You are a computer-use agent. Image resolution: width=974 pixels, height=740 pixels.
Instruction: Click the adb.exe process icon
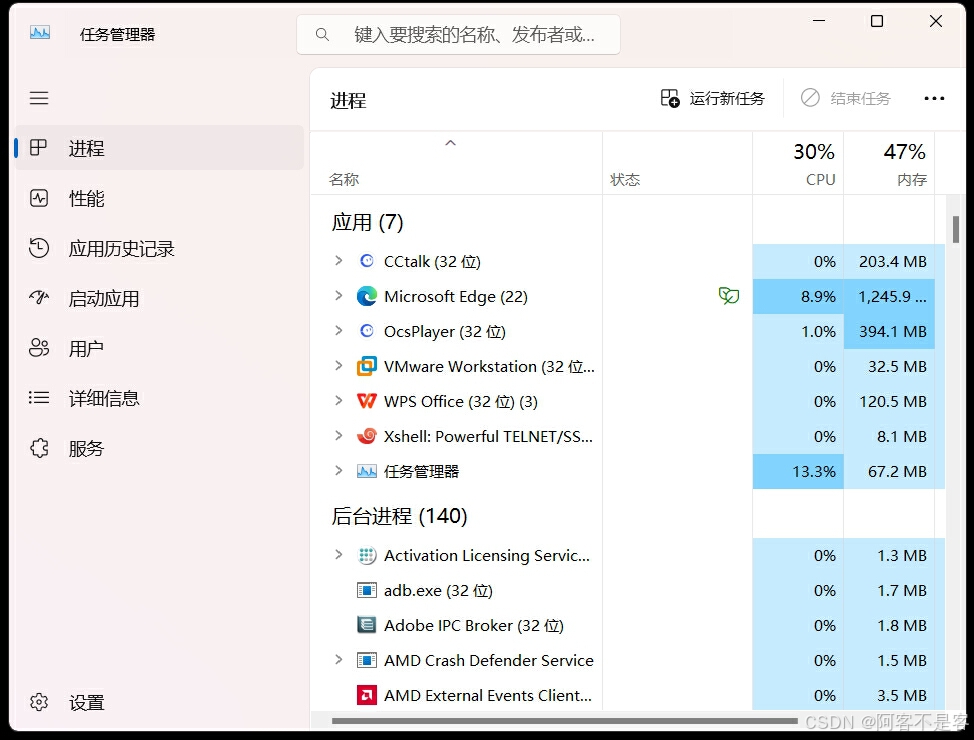[x=366, y=590]
